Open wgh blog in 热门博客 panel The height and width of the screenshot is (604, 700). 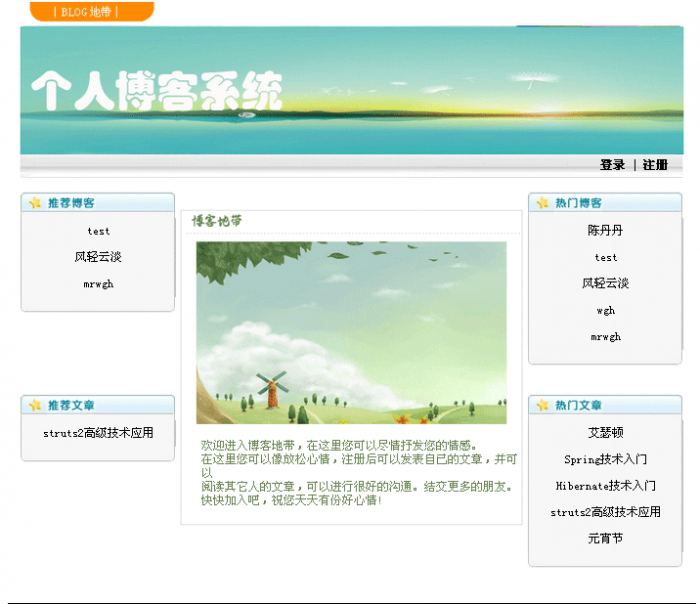coord(605,310)
